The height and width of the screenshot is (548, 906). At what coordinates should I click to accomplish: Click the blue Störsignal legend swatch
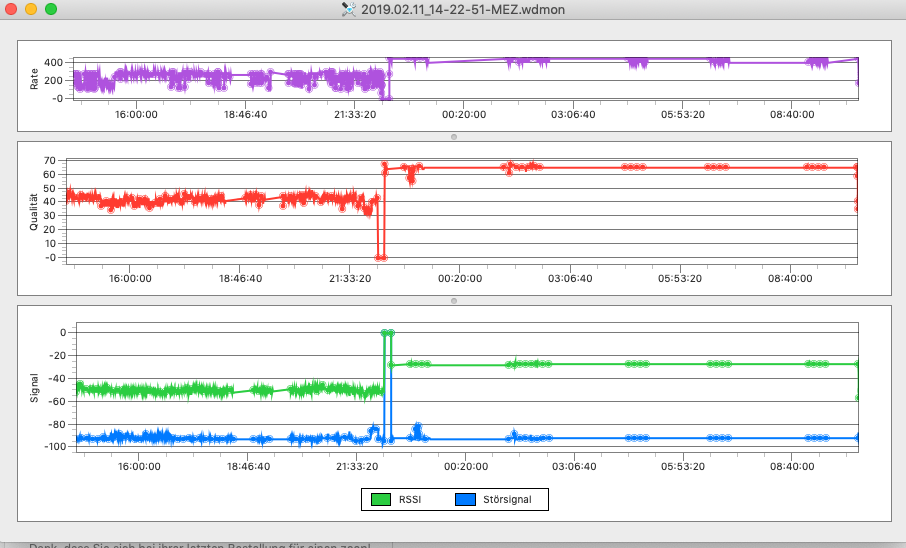click(465, 499)
